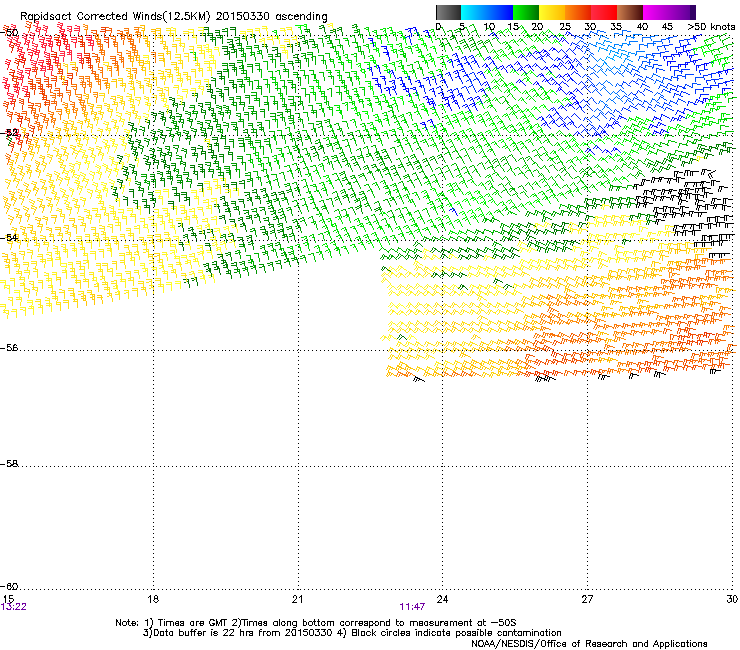Click the longitude label '27'
Image resolution: width=740 pixels, height=650 pixels.
click(587, 599)
